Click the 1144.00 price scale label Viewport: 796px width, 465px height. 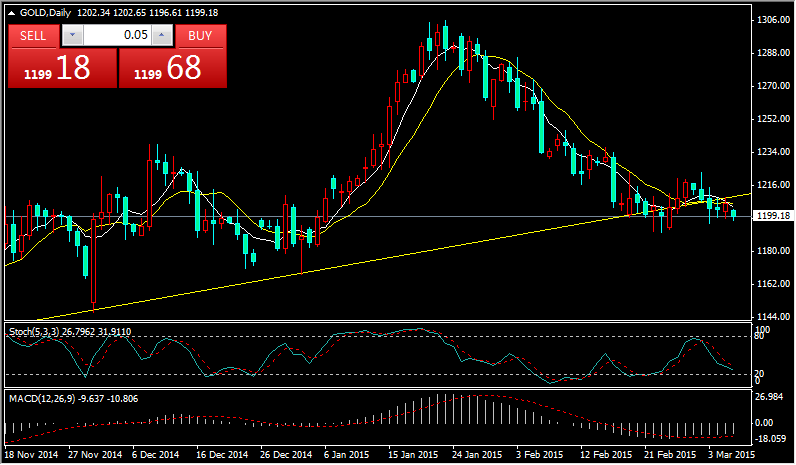(773, 317)
